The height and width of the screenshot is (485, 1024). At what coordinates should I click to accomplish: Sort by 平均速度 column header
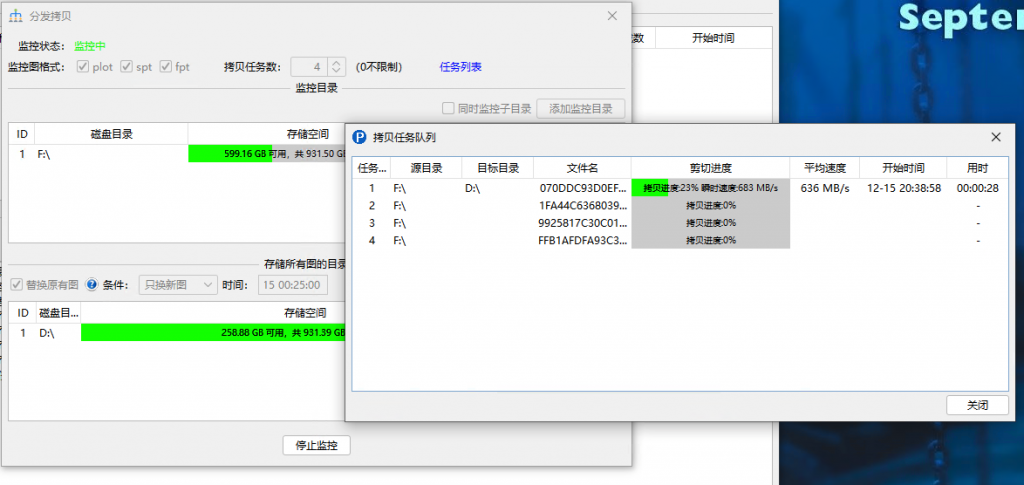click(x=825, y=168)
